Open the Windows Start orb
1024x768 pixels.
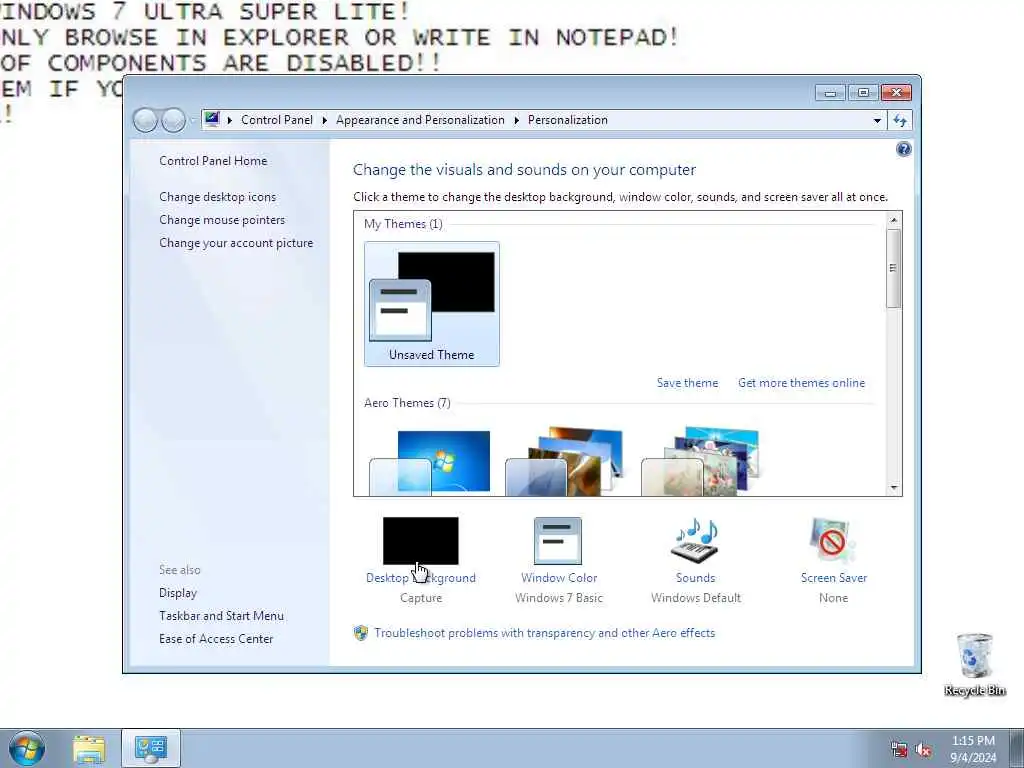pyautogui.click(x=27, y=748)
